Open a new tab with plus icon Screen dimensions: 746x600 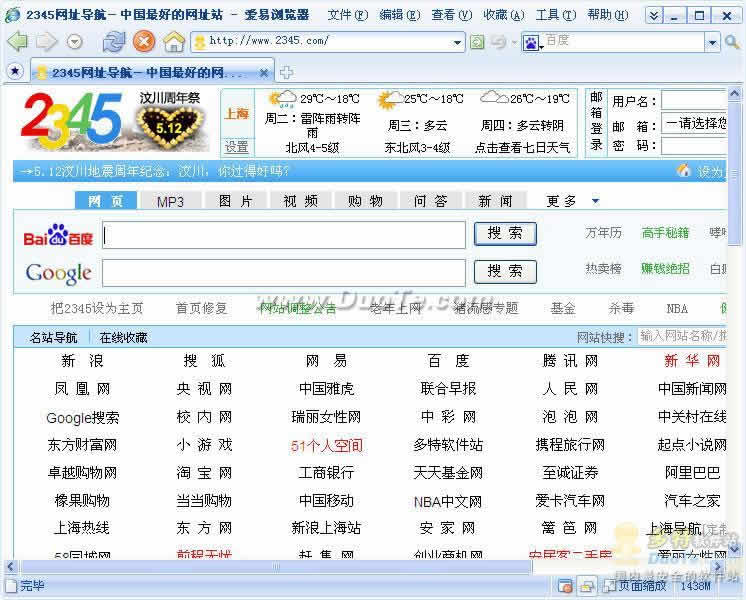point(286,72)
